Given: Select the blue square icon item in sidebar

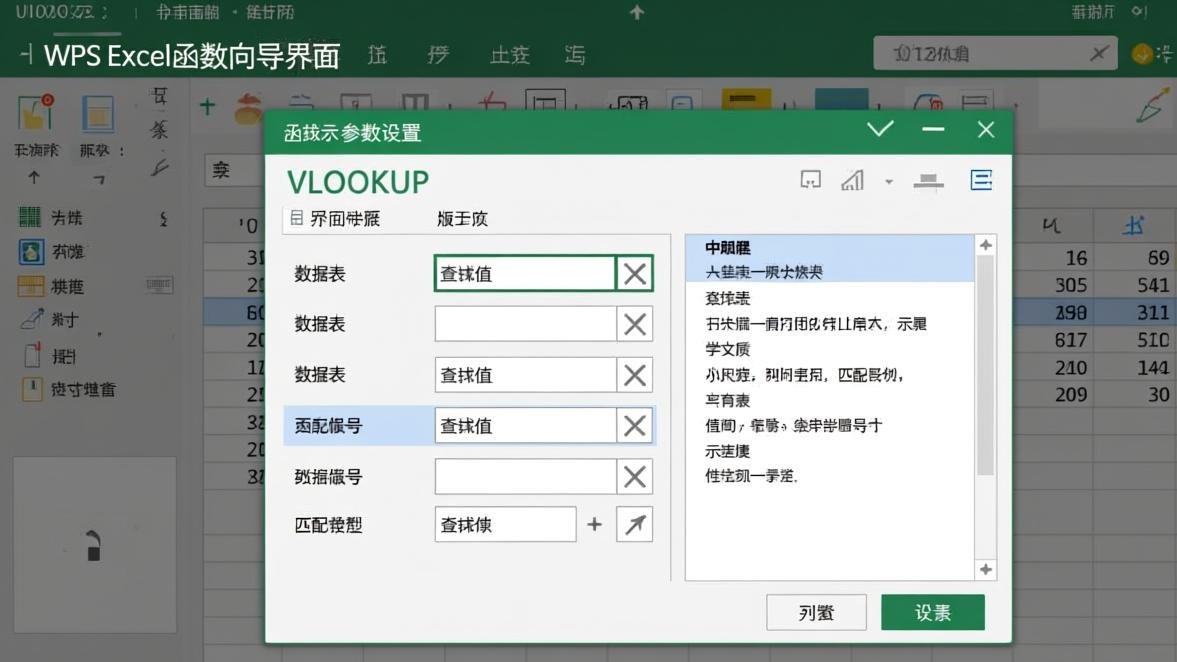Looking at the screenshot, I should click(x=51, y=251).
